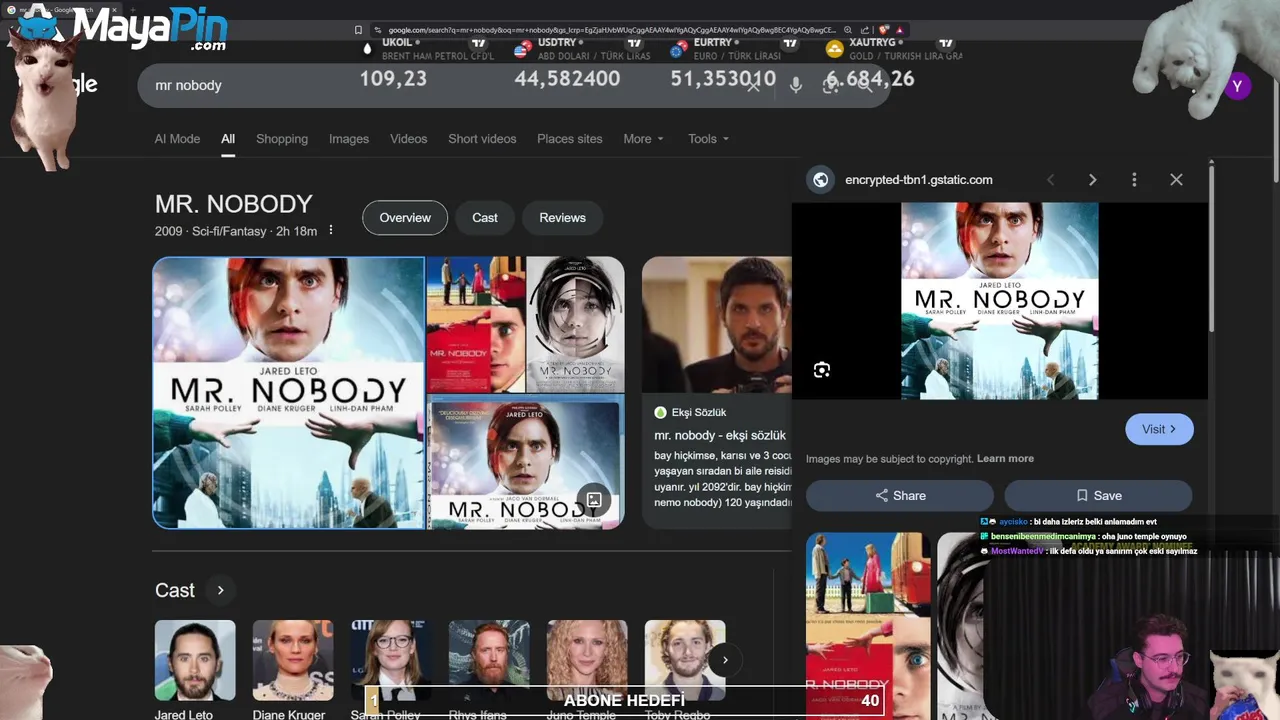
Task: Go to next image in preview panel
Action: [1092, 180]
